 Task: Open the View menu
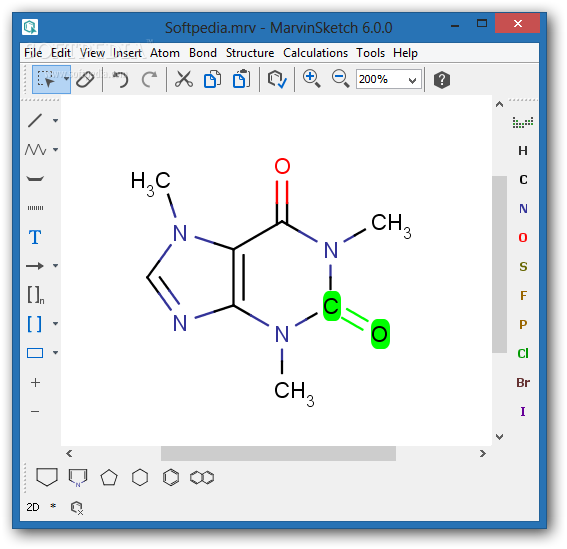92,53
